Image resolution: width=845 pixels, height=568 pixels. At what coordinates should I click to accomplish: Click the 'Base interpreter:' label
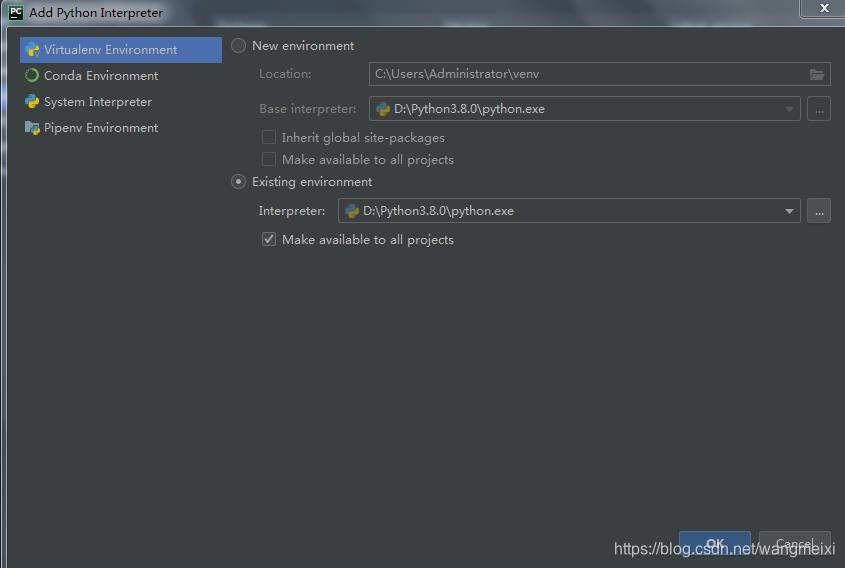(x=308, y=109)
